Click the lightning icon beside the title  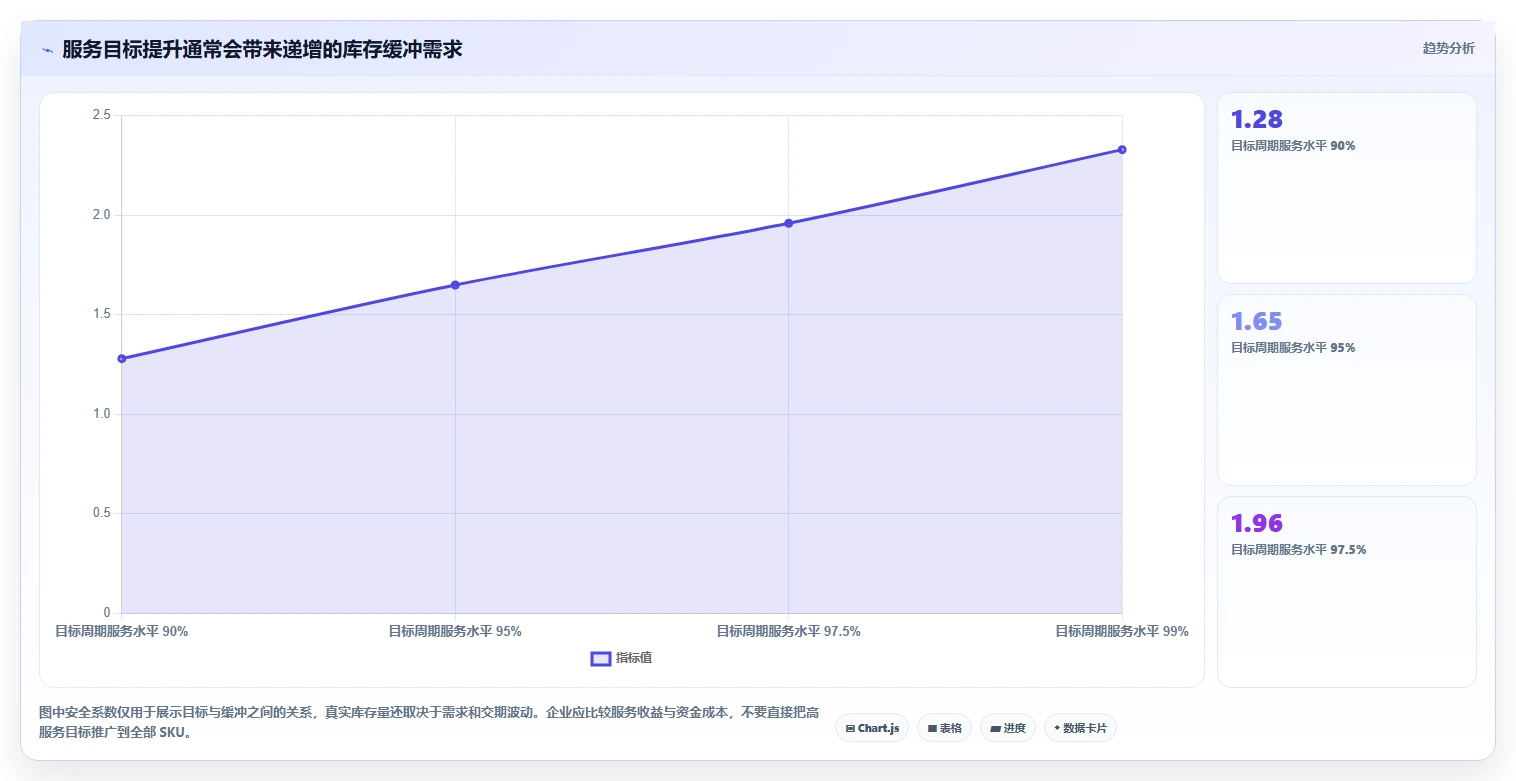click(x=47, y=50)
